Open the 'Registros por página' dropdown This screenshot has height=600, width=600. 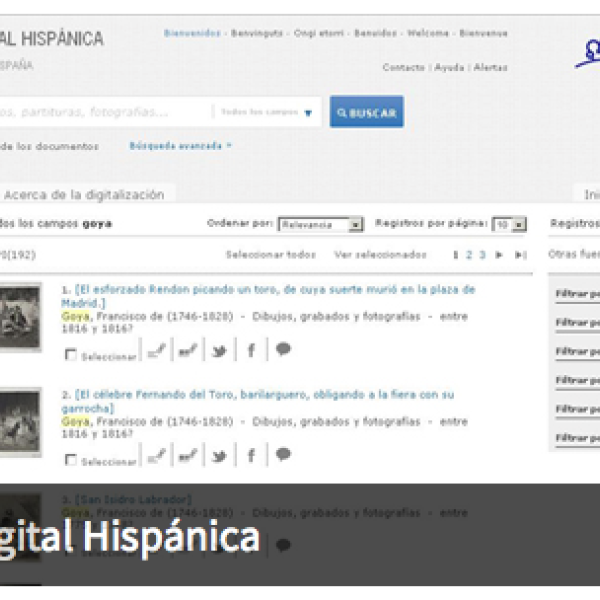(509, 225)
